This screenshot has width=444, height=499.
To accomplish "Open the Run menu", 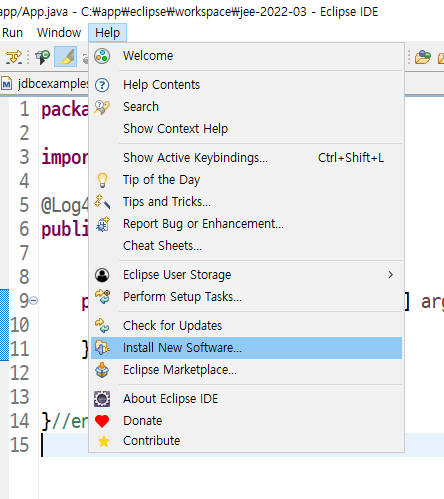I will tap(12, 33).
